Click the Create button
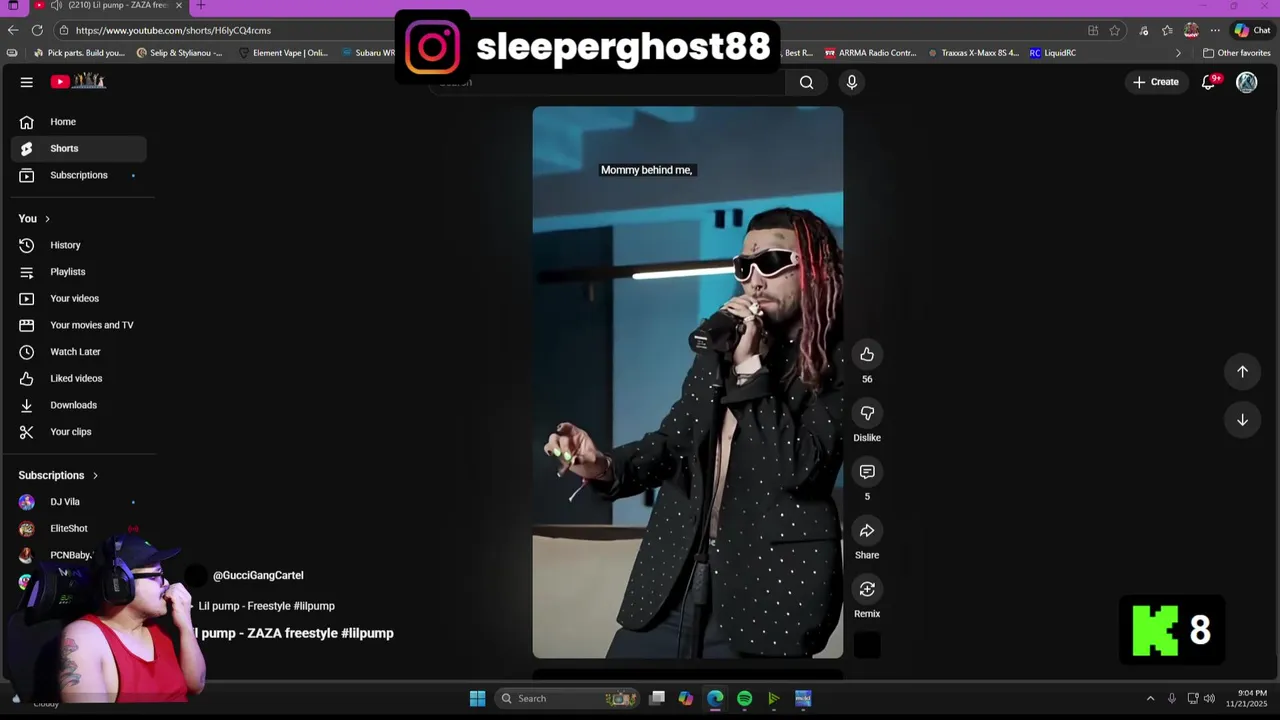 click(1156, 82)
